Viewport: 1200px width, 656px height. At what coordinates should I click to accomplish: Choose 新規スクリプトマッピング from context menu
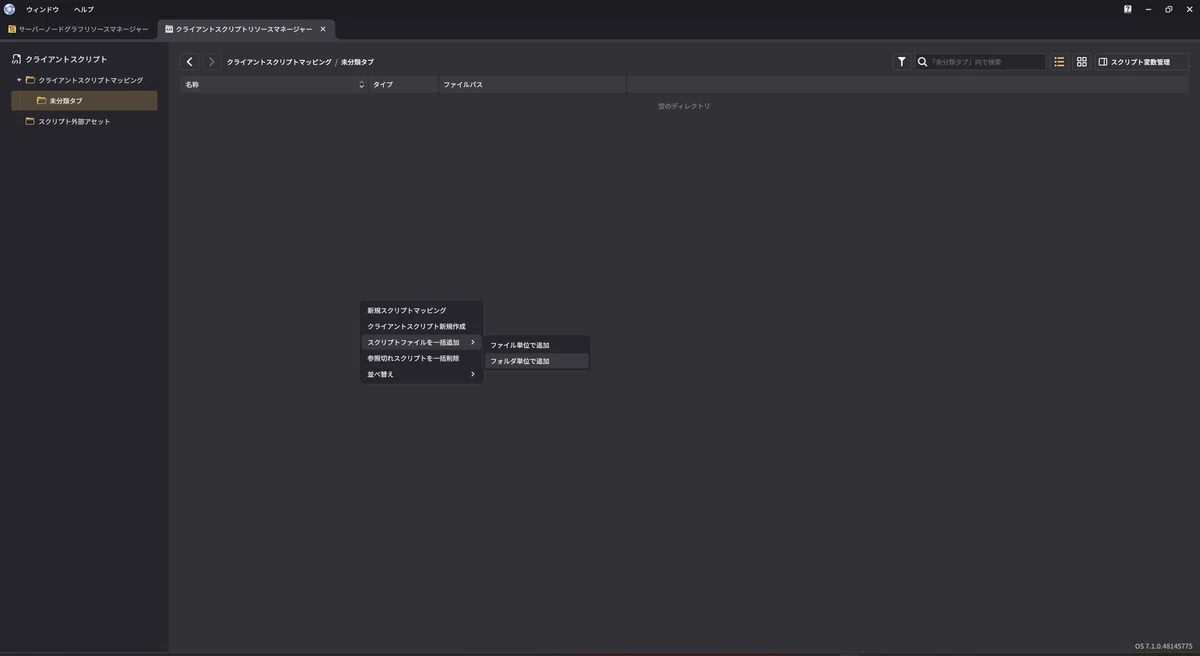[x=421, y=311]
